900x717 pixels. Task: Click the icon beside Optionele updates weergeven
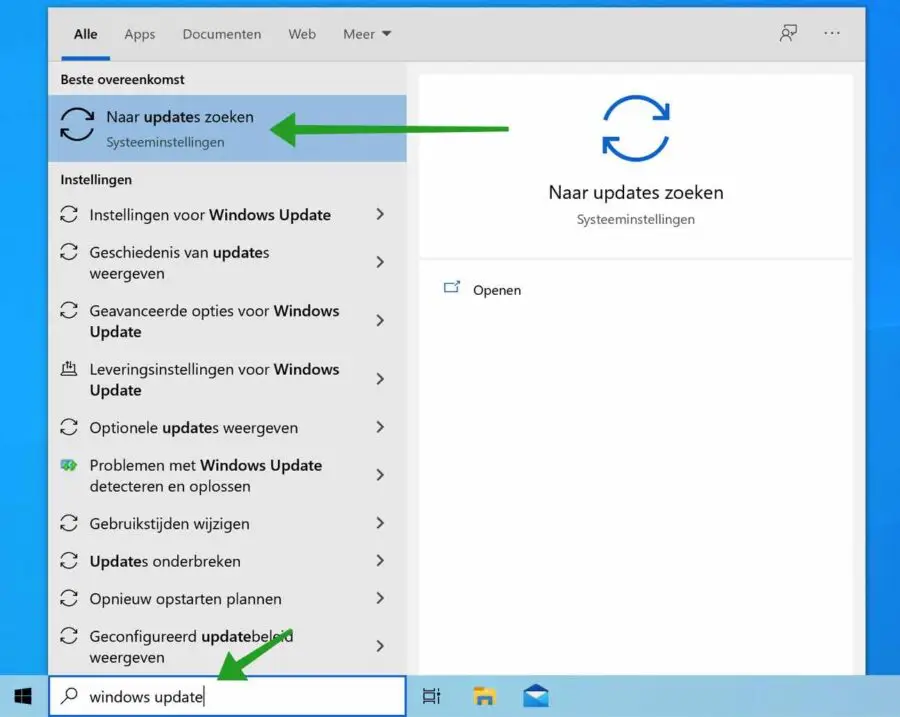[x=69, y=427]
